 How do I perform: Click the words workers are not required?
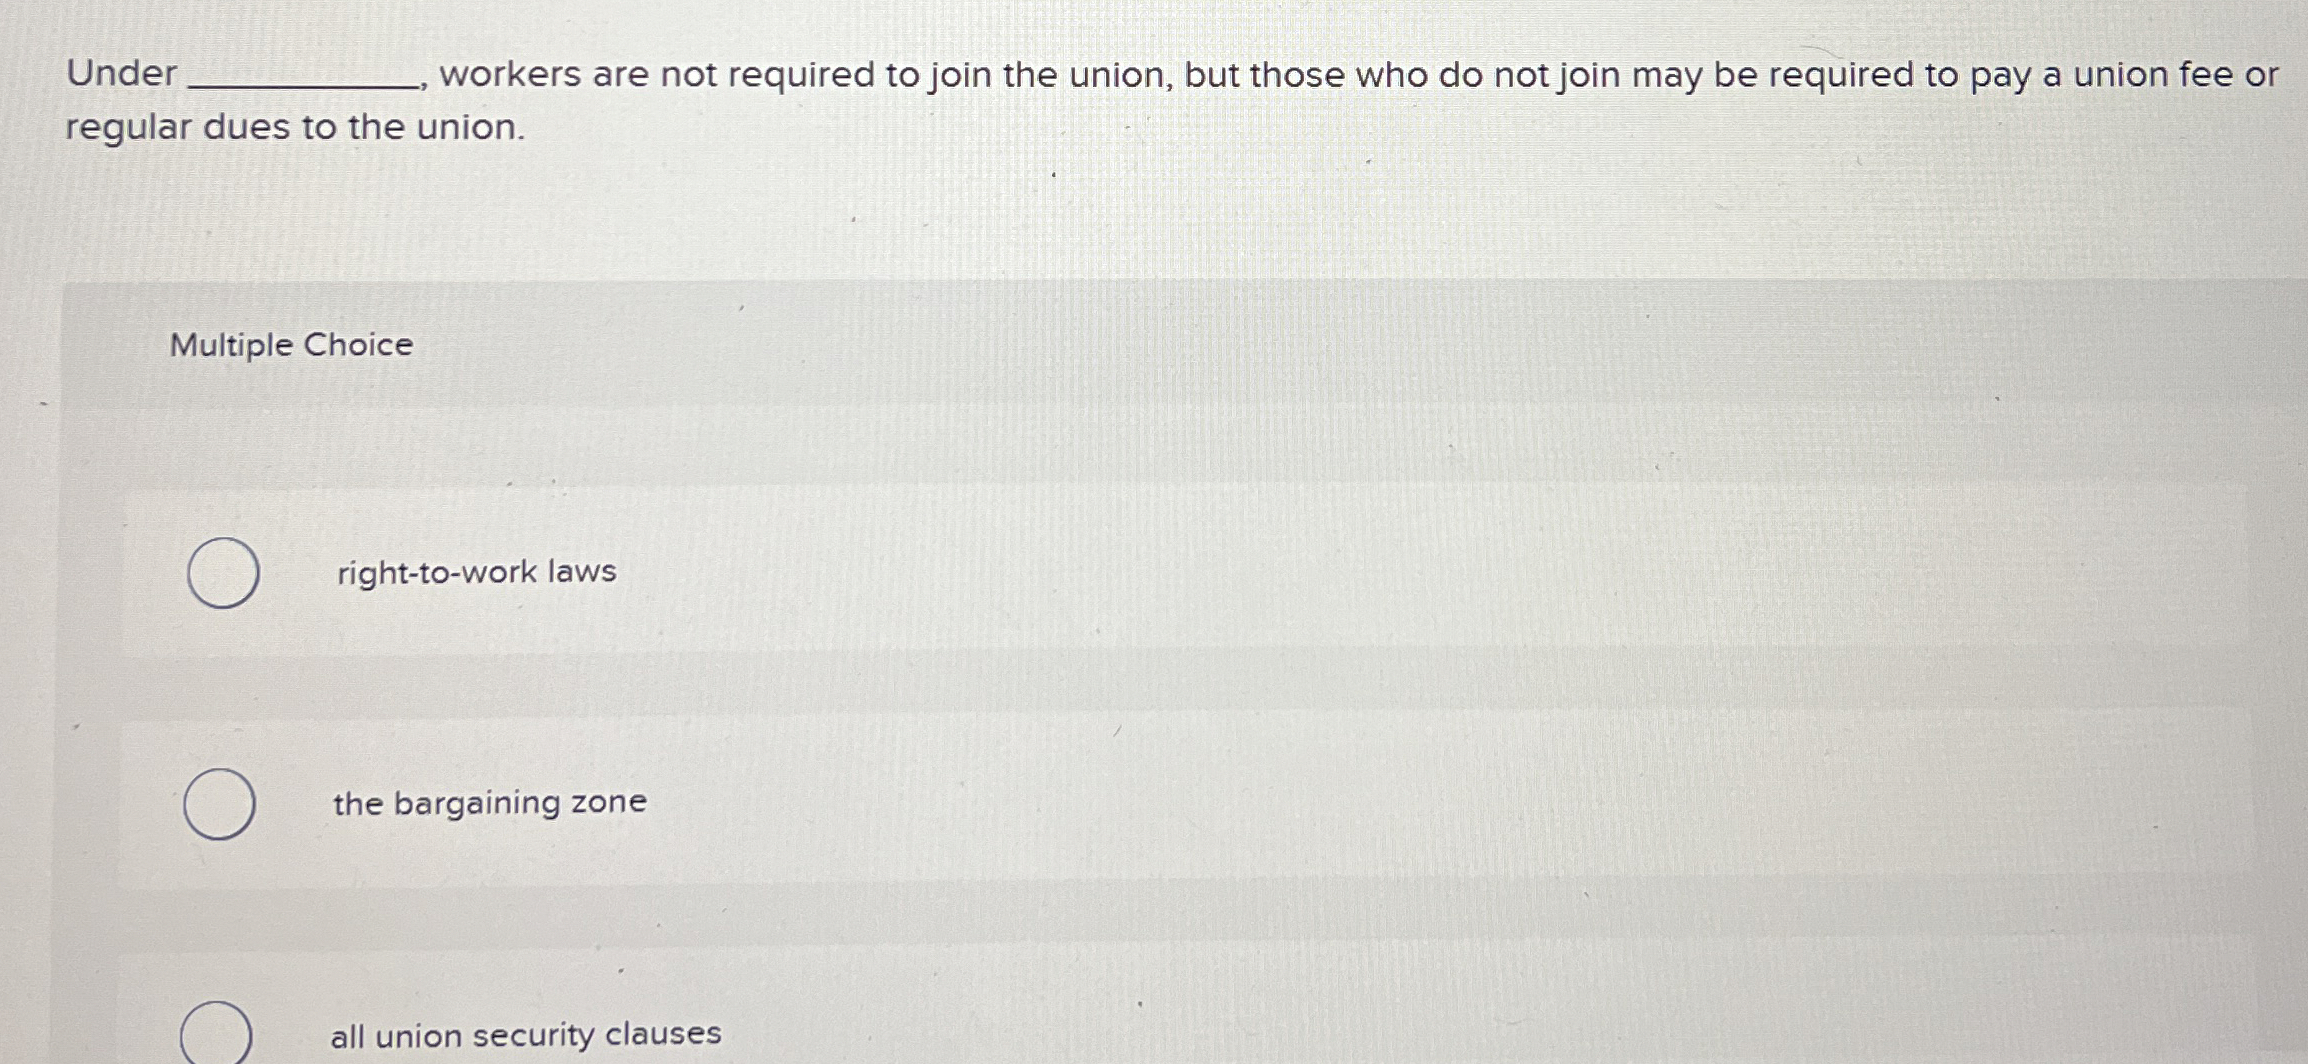click(x=680, y=75)
